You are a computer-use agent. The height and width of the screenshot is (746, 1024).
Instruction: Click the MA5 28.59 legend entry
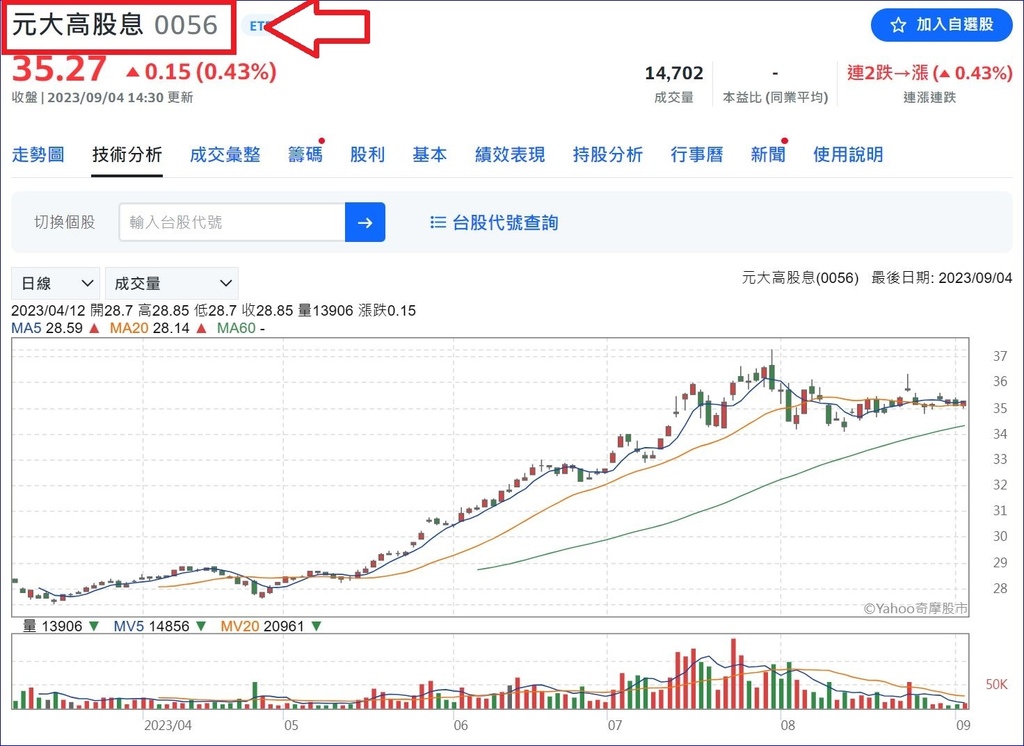(x=56, y=328)
